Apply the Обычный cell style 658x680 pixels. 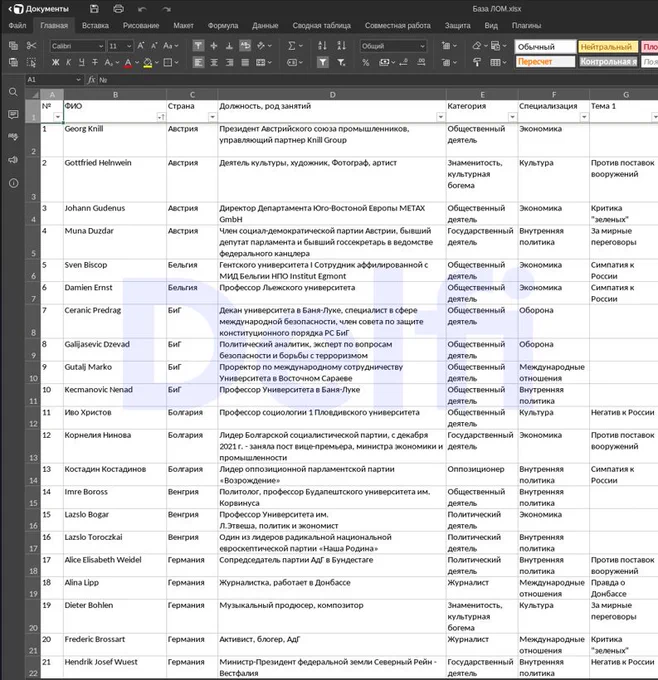tap(544, 46)
